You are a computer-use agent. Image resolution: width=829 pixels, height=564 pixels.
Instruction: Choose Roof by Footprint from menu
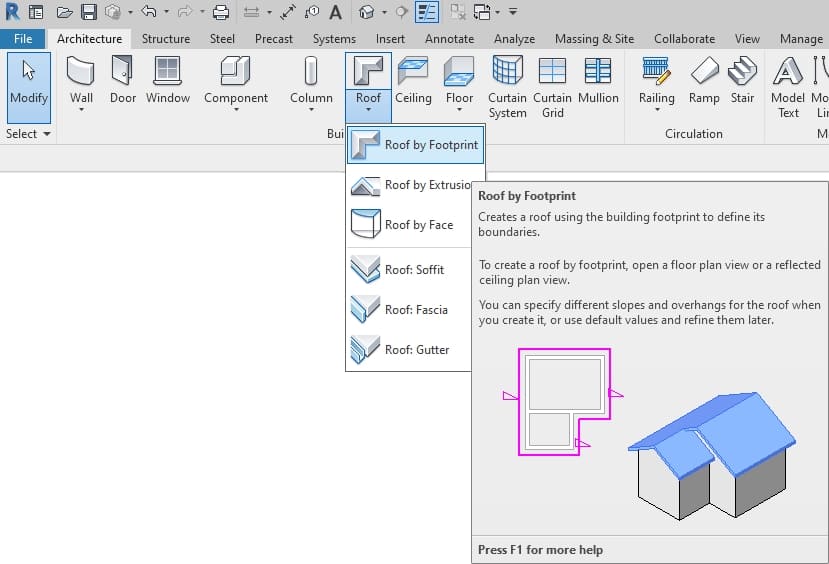point(416,144)
